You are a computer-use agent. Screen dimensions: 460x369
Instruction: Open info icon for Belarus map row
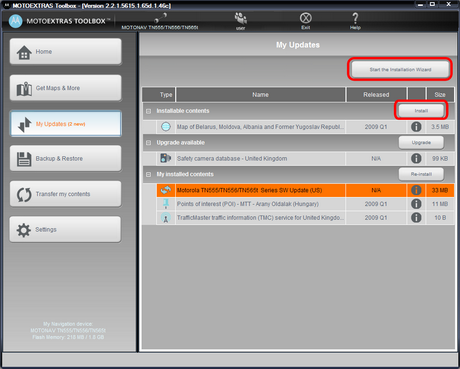pos(416,127)
